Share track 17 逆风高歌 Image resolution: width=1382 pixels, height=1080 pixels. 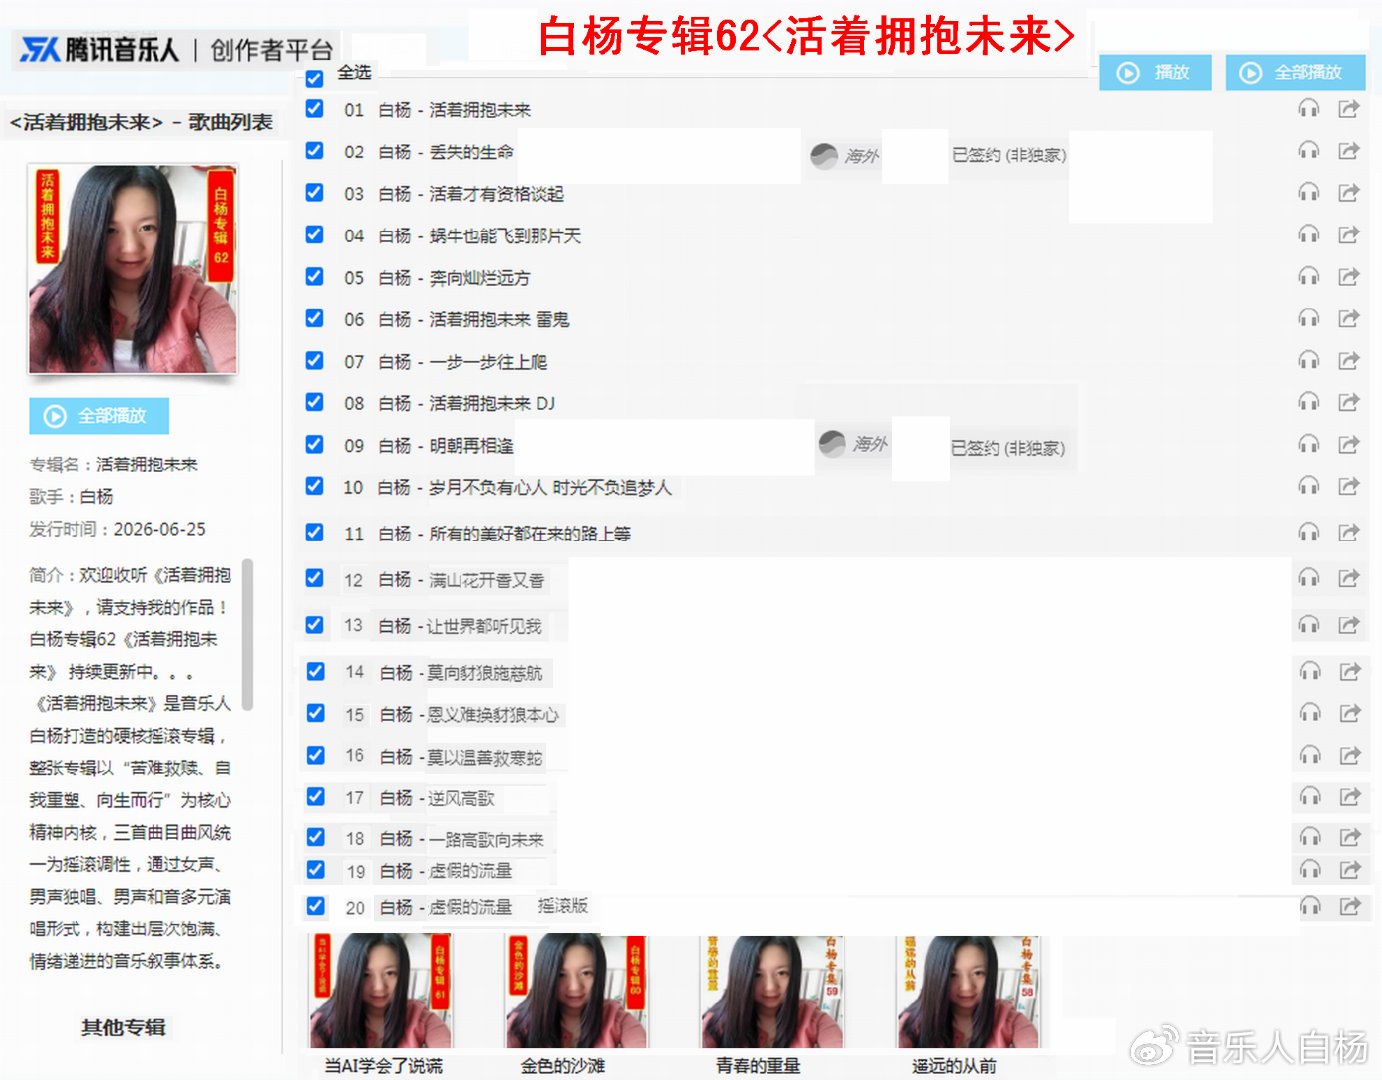click(x=1350, y=796)
